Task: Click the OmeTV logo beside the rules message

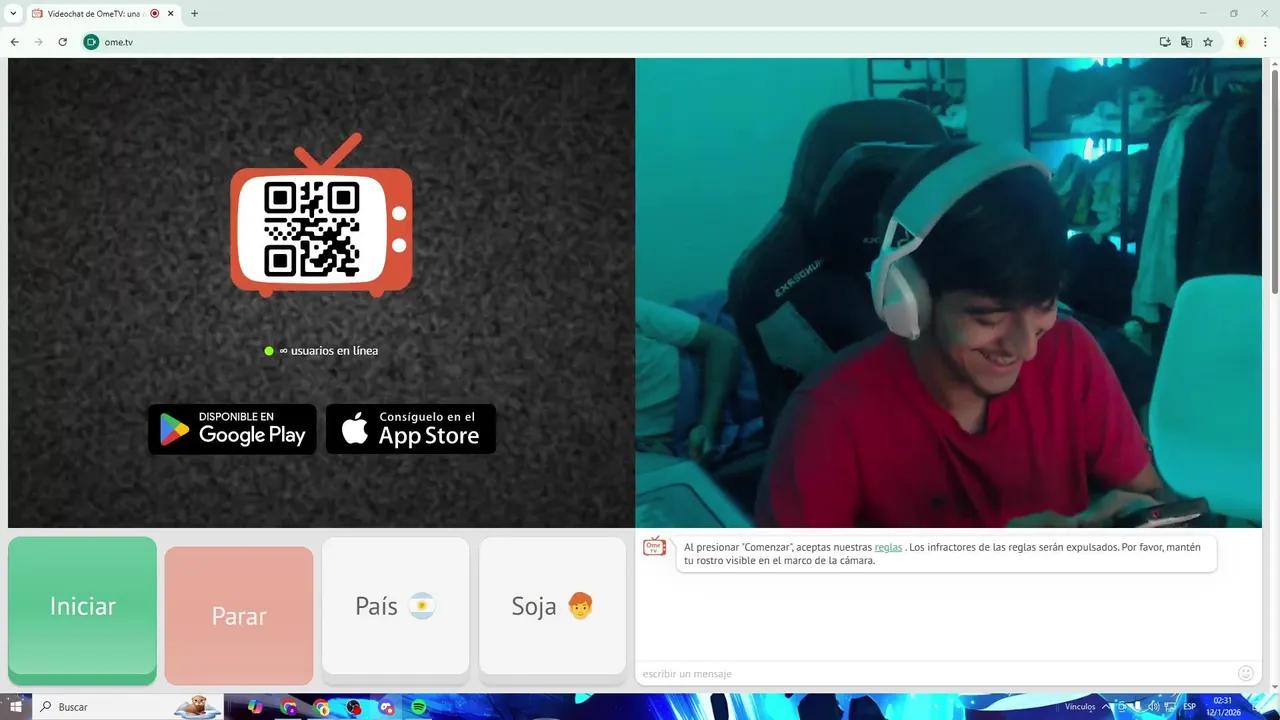Action: [654, 547]
